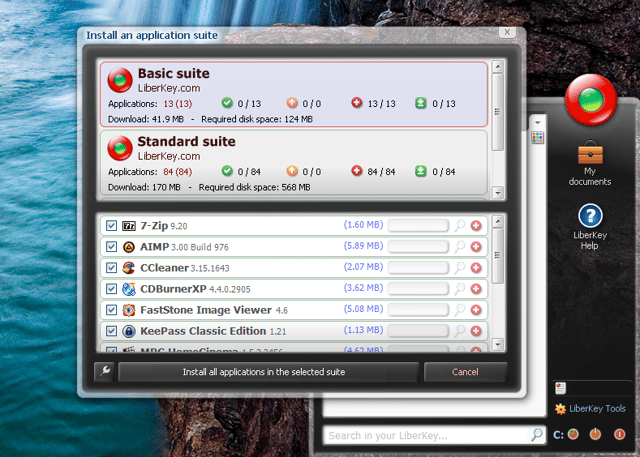Viewport: 640px width, 457px height.
Task: Click the red plus icon in Basic suite
Action: point(357,103)
